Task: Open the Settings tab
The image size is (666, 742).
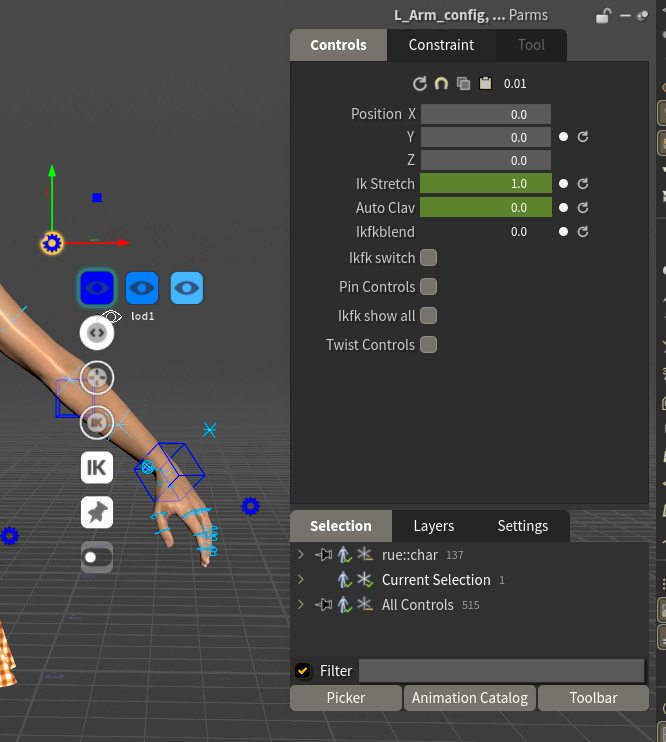Action: pyautogui.click(x=523, y=526)
